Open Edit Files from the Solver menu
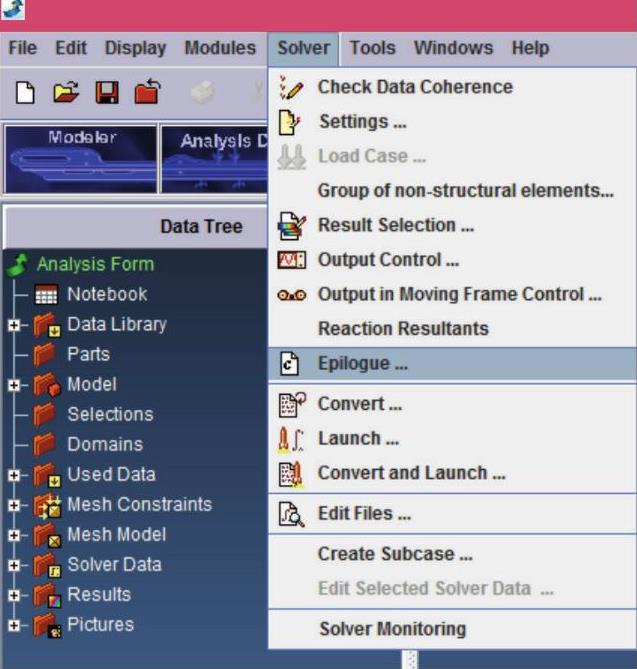 point(364,514)
